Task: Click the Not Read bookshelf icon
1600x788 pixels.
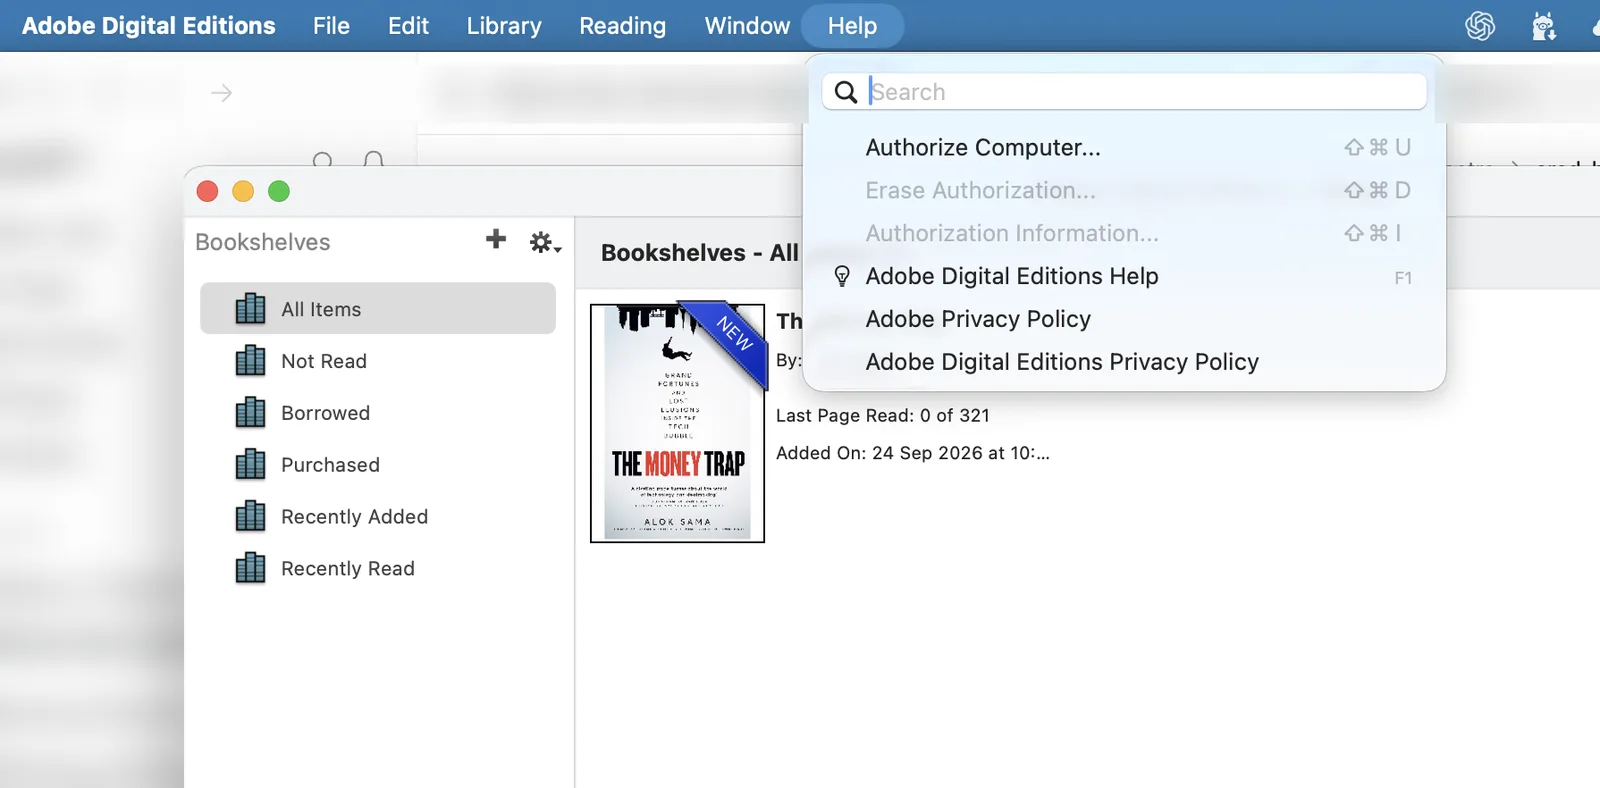Action: [x=250, y=361]
